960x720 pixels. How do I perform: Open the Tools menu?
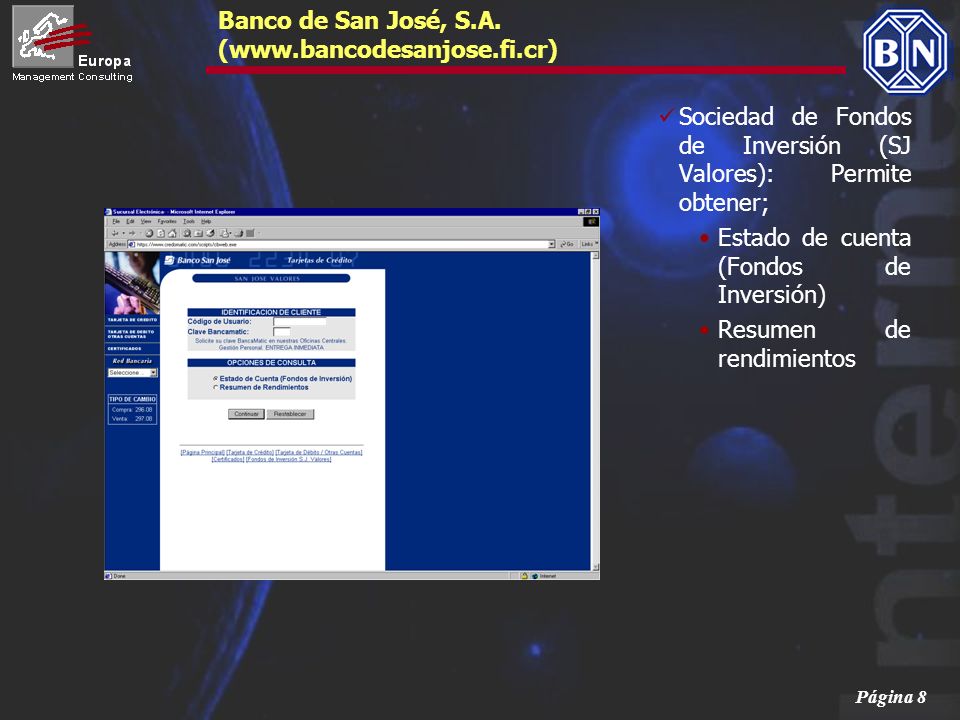(x=189, y=222)
